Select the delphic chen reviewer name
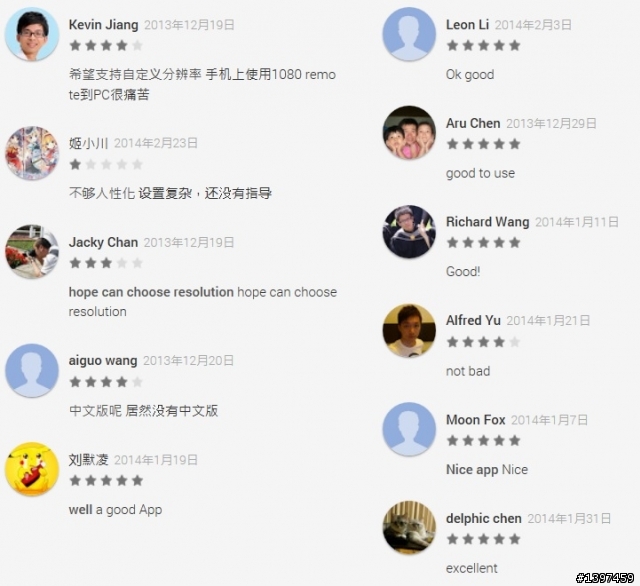 point(484,518)
